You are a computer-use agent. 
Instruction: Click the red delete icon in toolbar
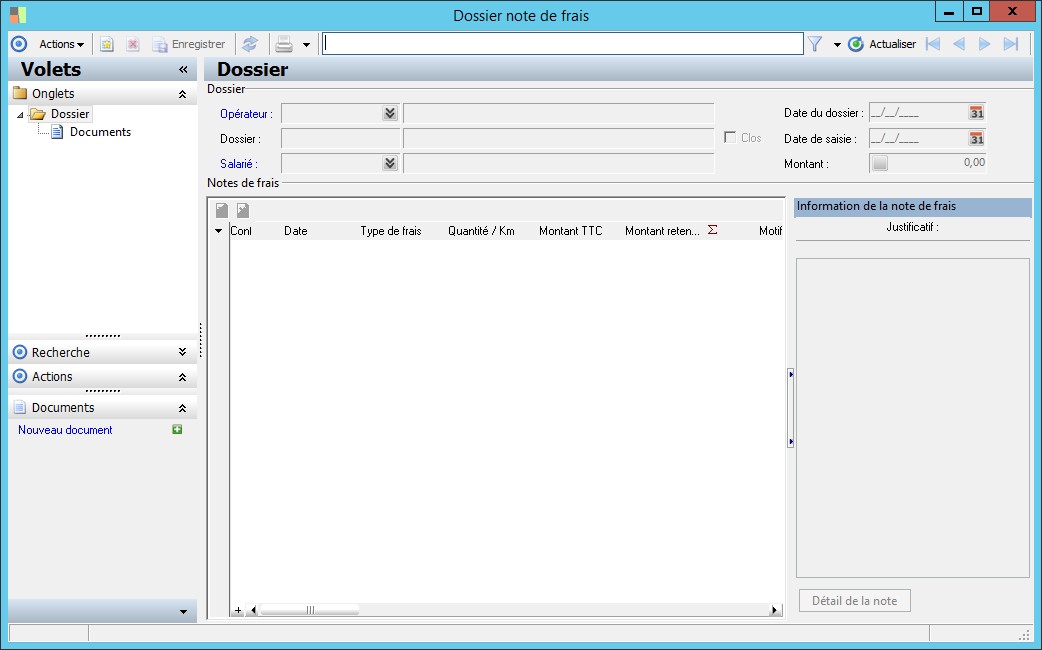(x=132, y=44)
